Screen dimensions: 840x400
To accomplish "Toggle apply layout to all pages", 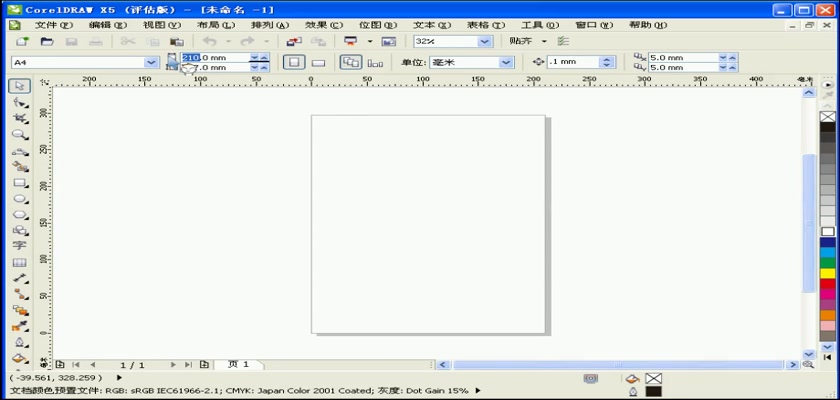I will (350, 62).
